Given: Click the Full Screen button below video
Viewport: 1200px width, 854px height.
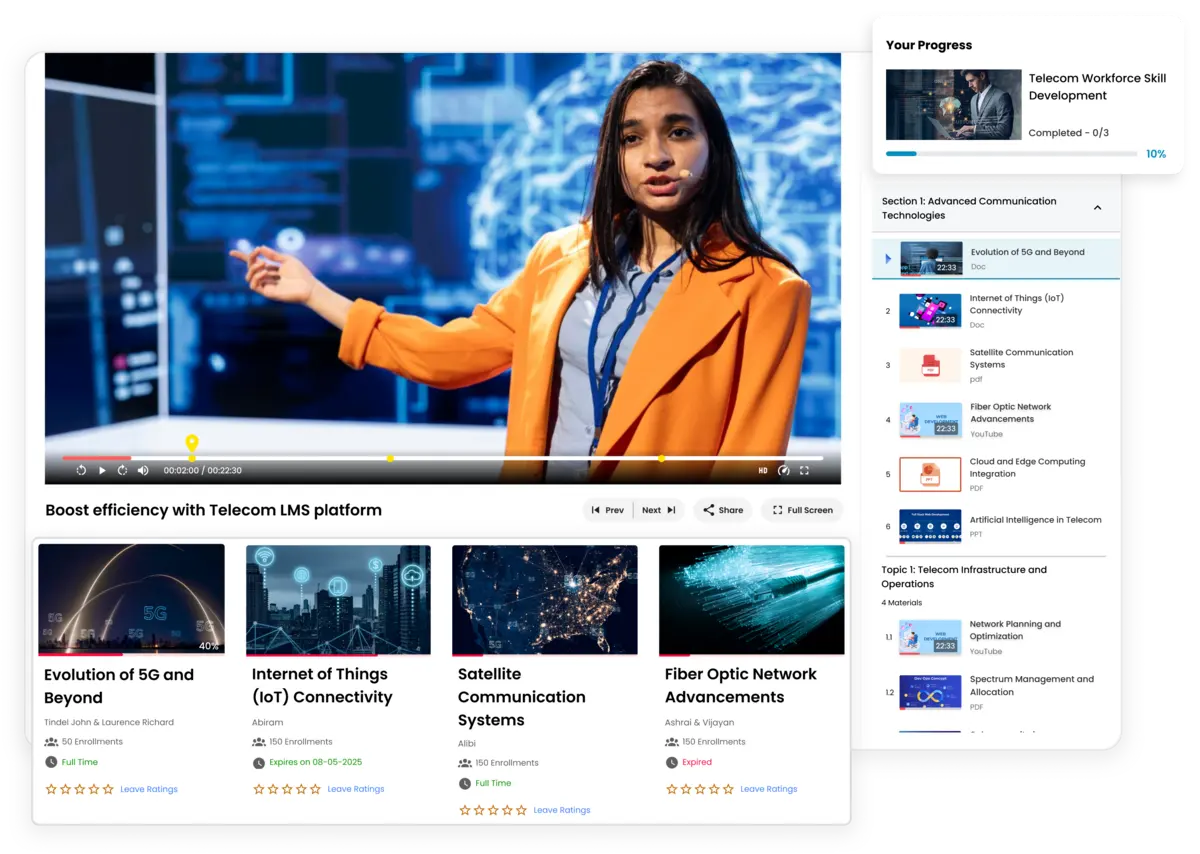Looking at the screenshot, I should [x=801, y=510].
